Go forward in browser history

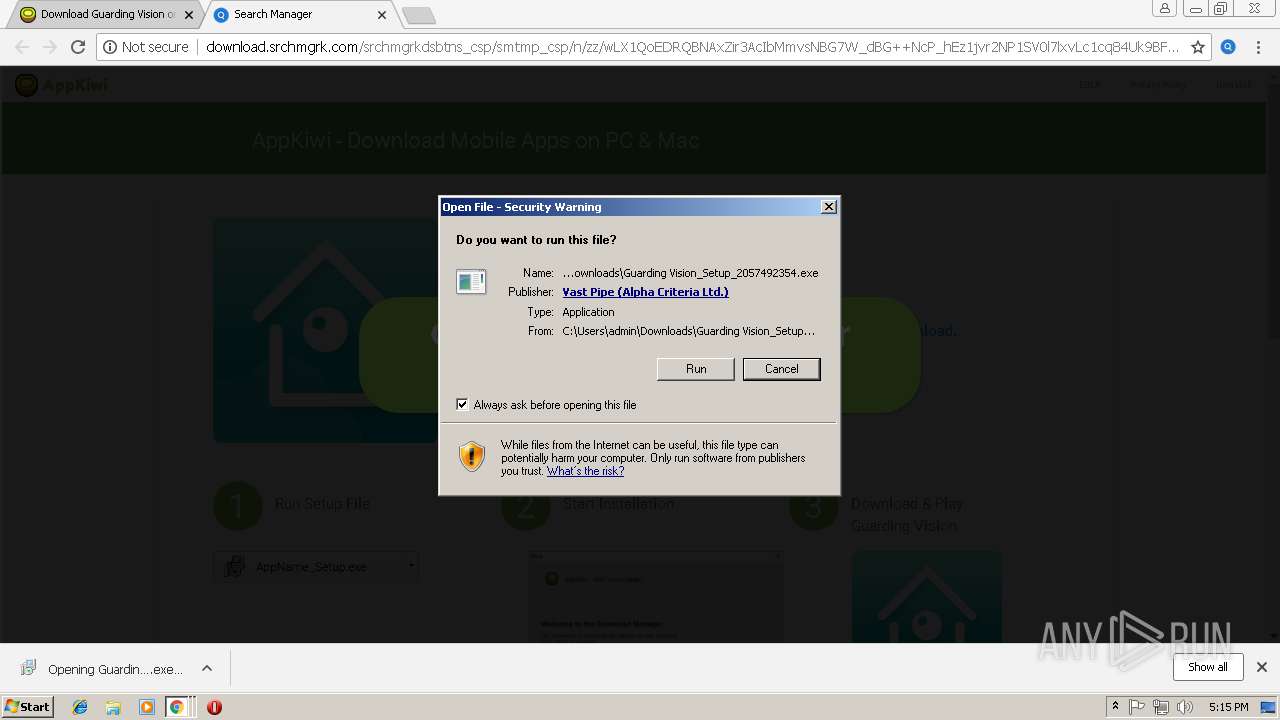(50, 47)
